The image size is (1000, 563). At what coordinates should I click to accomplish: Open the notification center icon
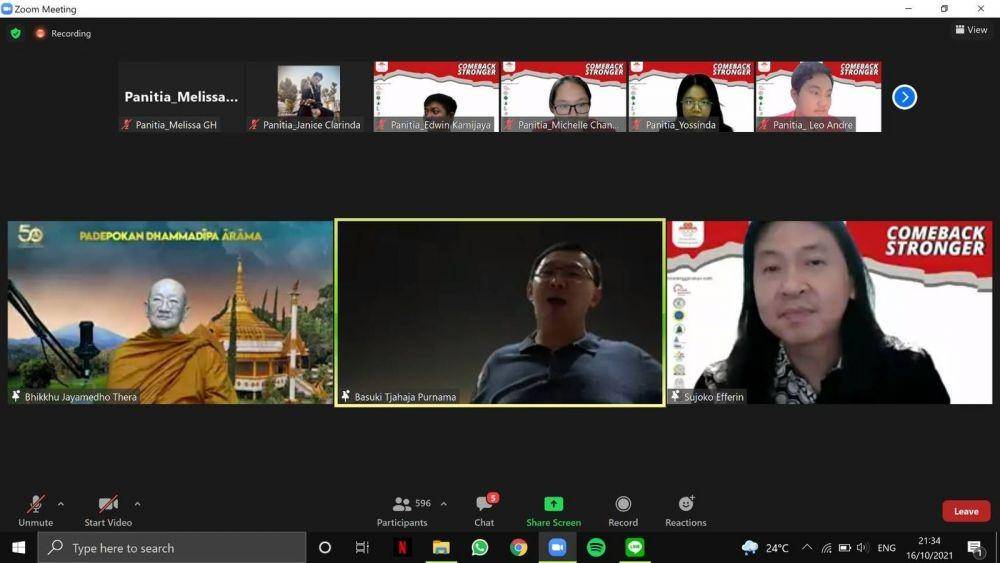(974, 548)
